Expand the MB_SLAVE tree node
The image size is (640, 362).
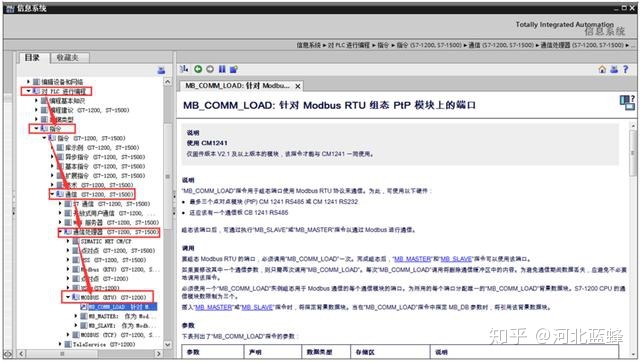tap(76, 325)
